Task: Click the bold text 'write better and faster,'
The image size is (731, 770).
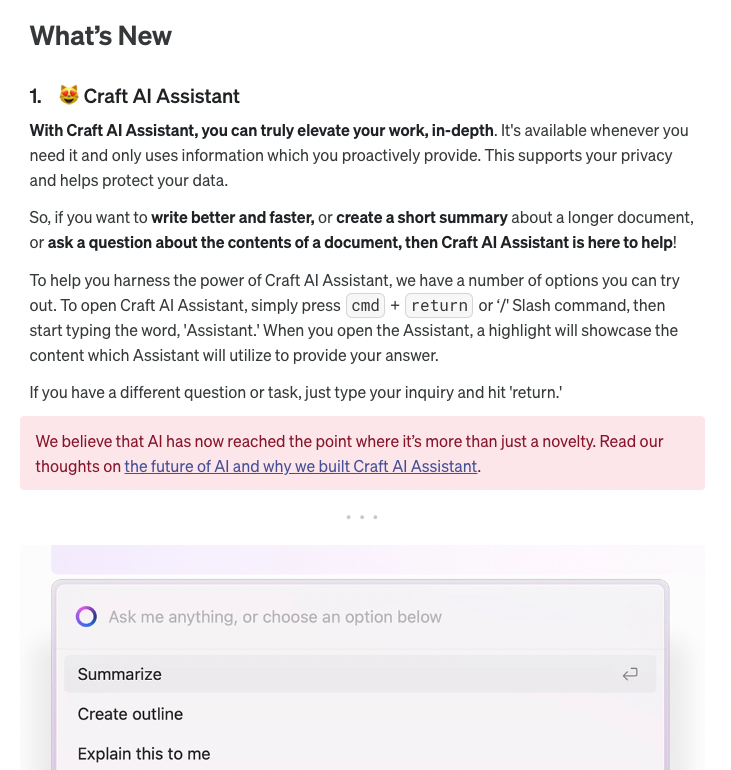Action: (x=233, y=217)
